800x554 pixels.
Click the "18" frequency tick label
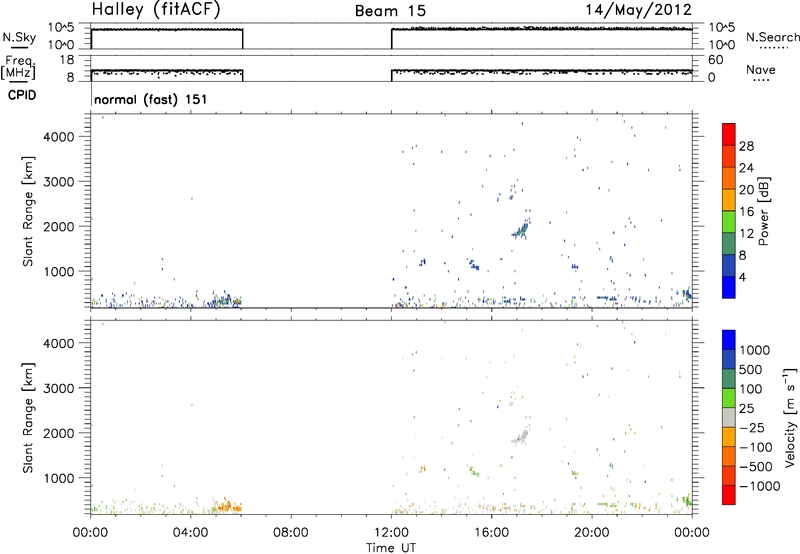[x=67, y=60]
